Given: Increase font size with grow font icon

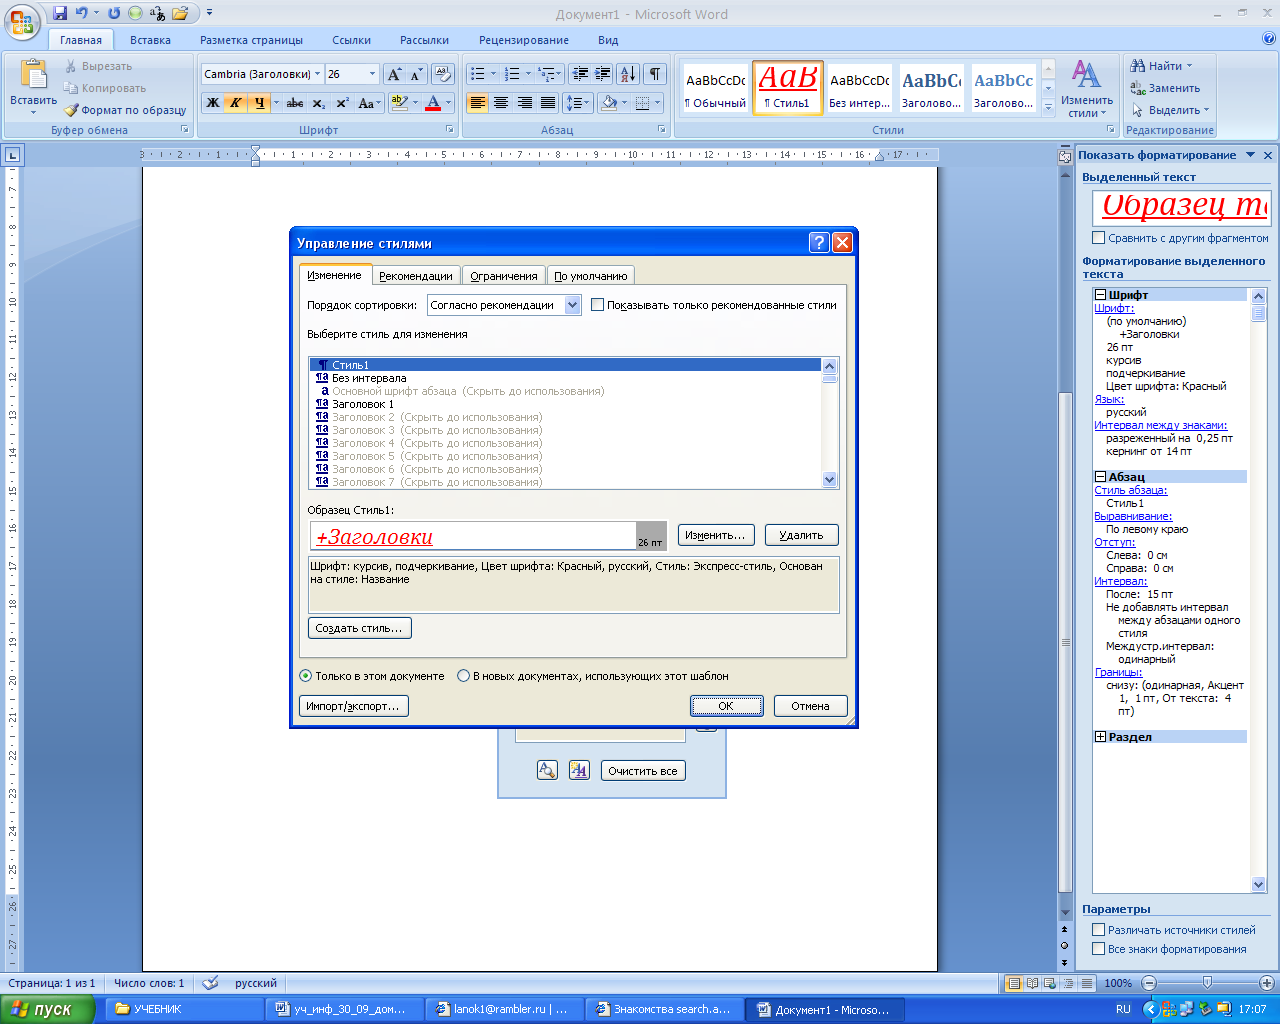Looking at the screenshot, I should click(x=394, y=74).
